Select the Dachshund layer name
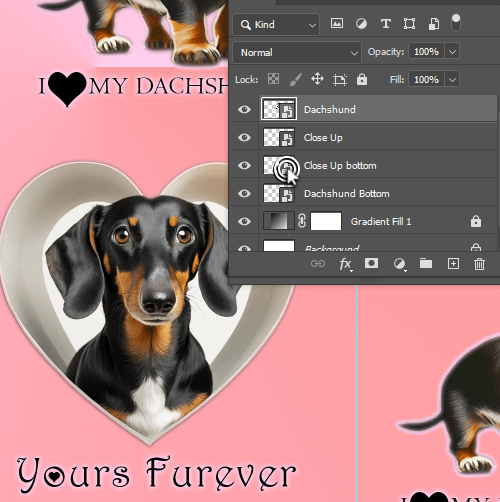 coord(330,109)
